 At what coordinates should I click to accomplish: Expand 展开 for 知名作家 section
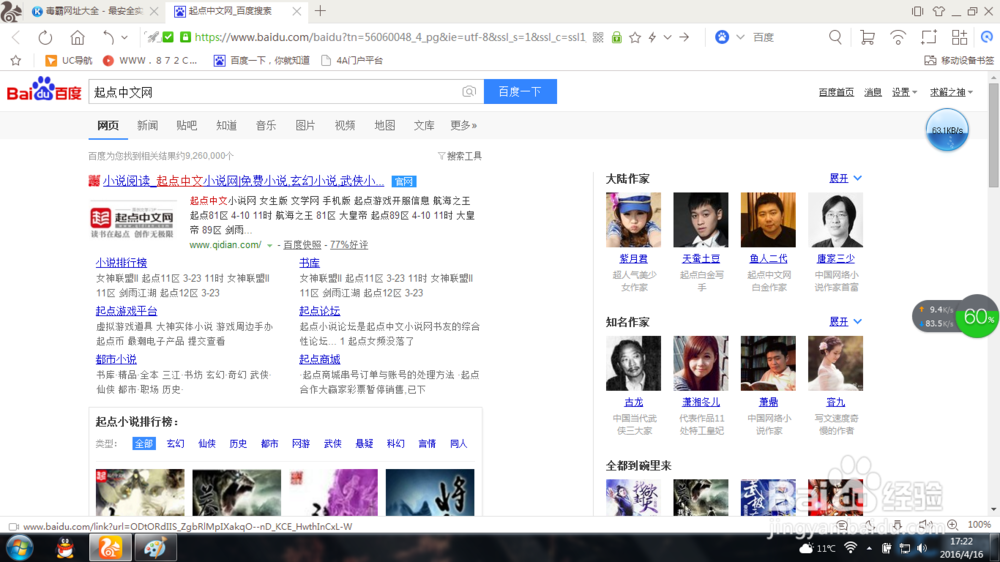click(x=845, y=322)
